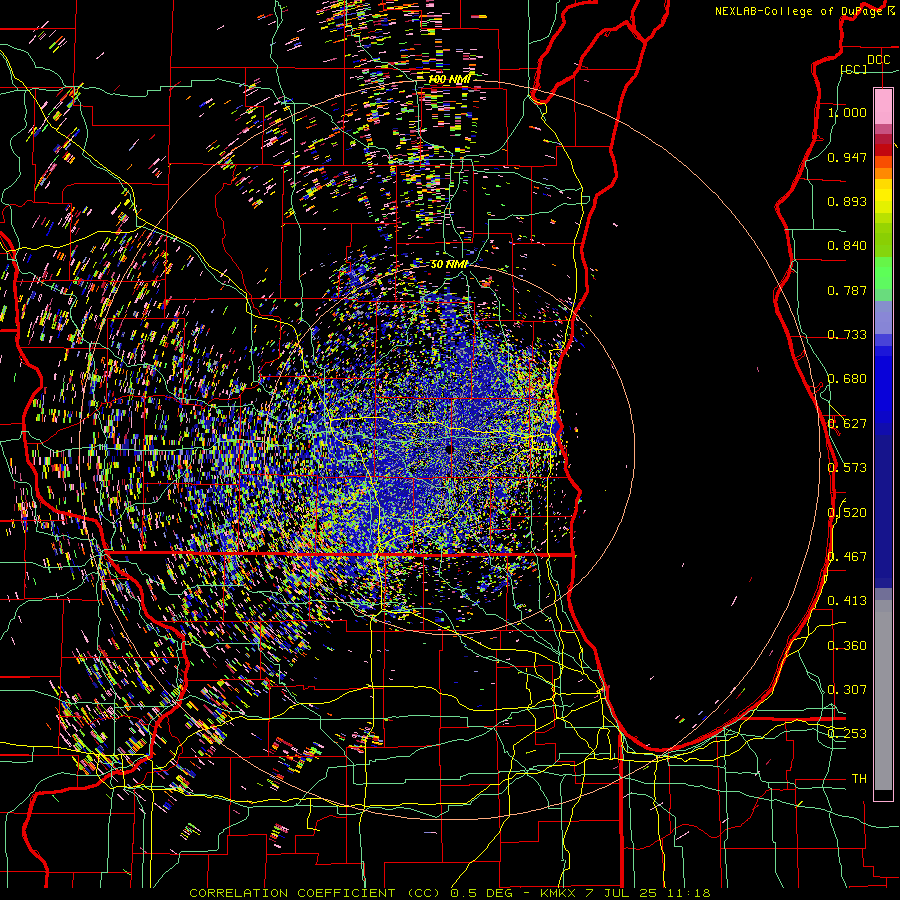Viewport: 900px width, 900px height.
Task: Click the 0.573 scale value
Action: 847,468
